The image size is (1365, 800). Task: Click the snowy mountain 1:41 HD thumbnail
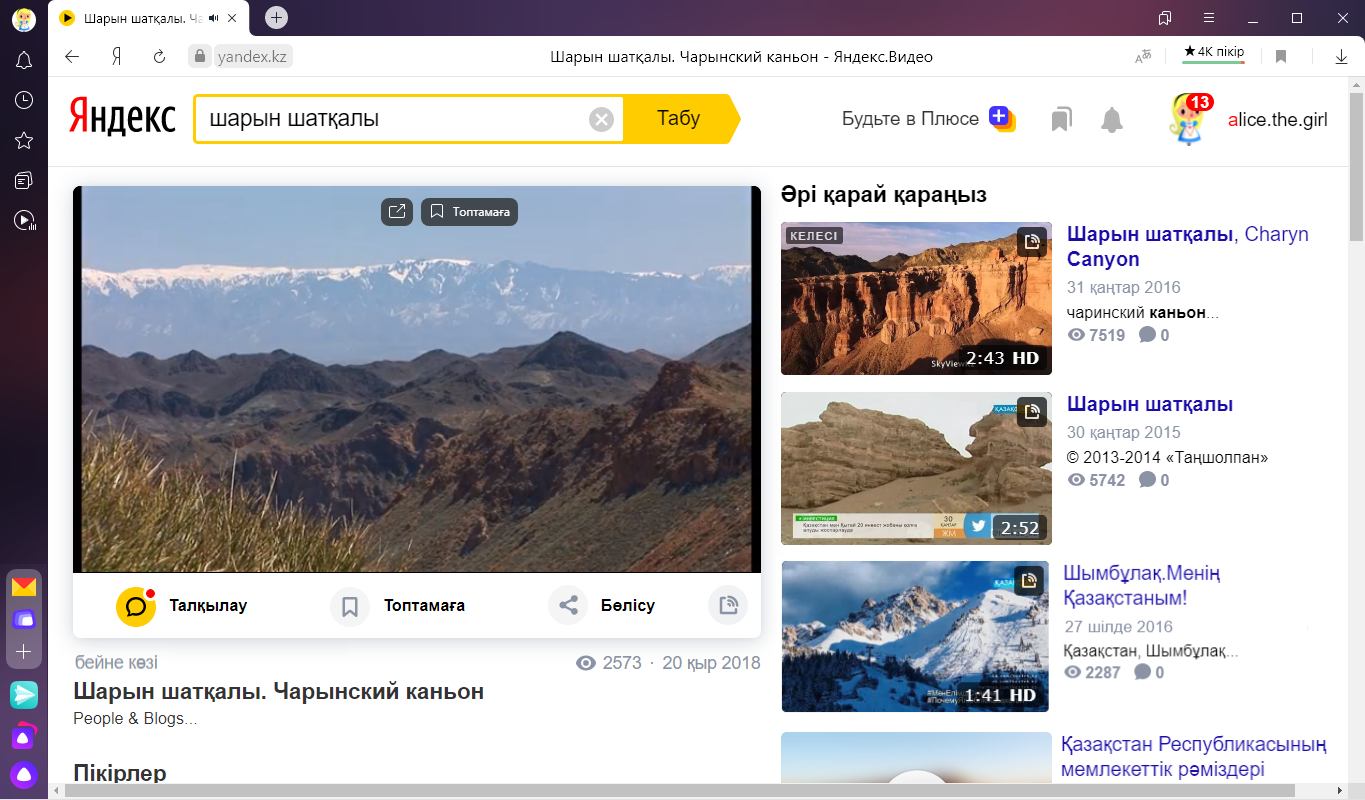[915, 636]
